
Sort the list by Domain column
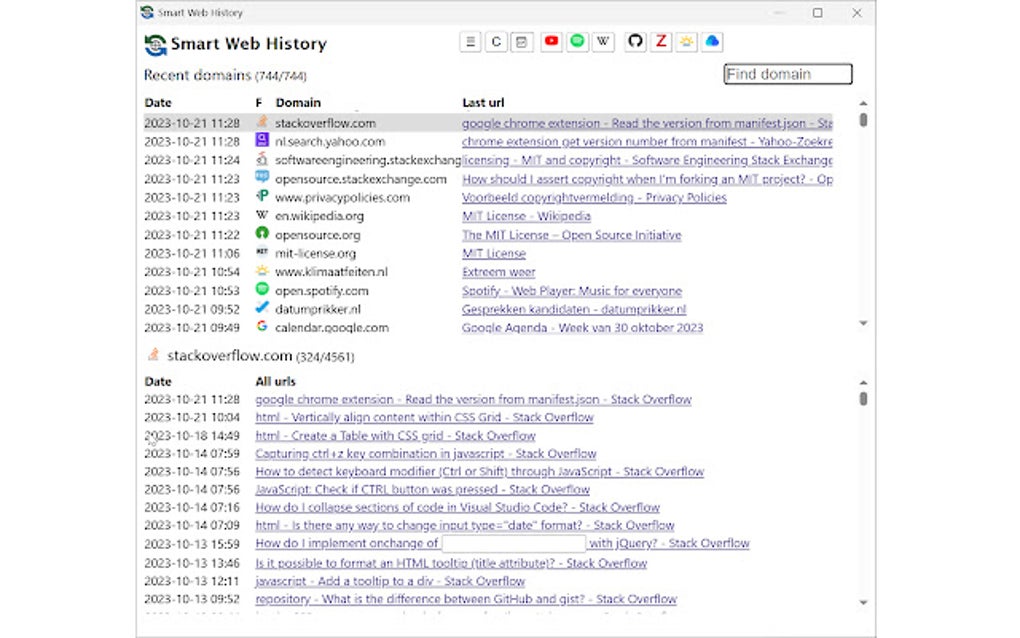point(298,102)
